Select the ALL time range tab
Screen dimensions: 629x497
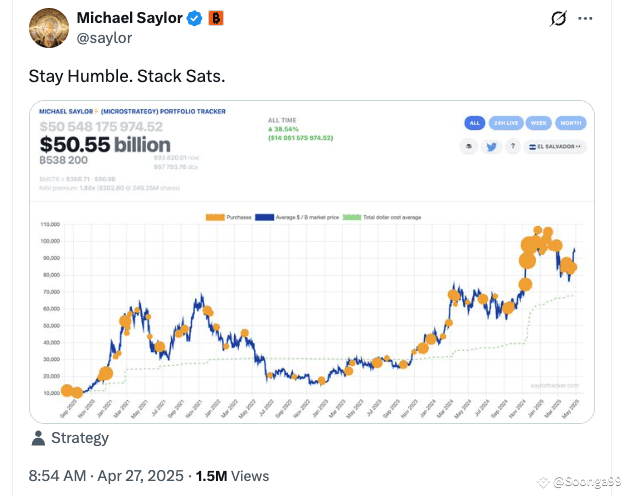(x=475, y=123)
